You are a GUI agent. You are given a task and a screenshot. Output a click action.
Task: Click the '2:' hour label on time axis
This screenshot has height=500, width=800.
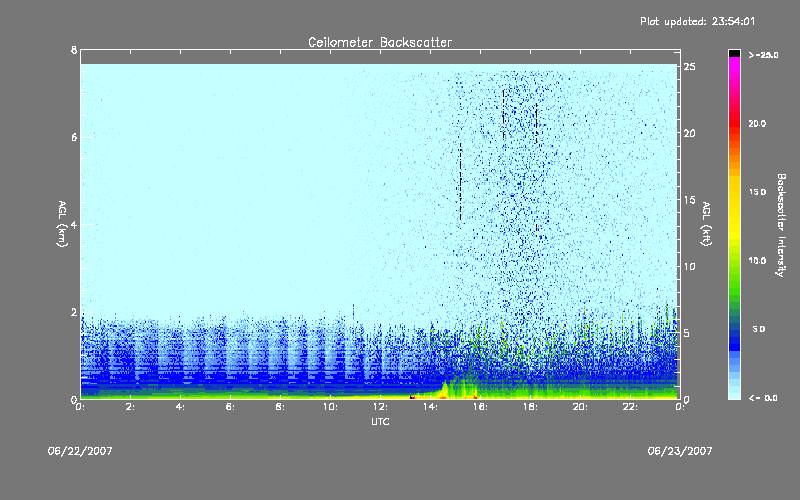click(x=131, y=407)
